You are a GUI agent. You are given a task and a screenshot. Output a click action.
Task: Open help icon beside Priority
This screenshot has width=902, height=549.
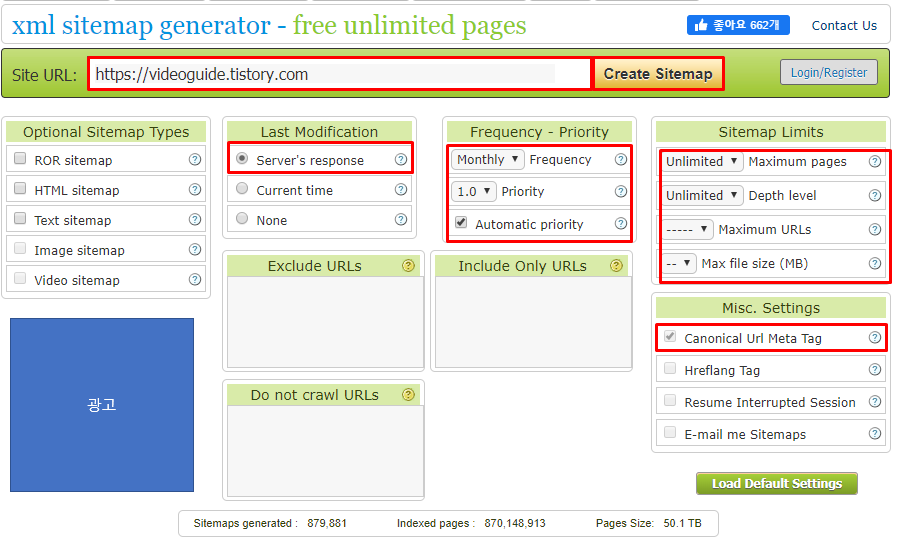621,191
